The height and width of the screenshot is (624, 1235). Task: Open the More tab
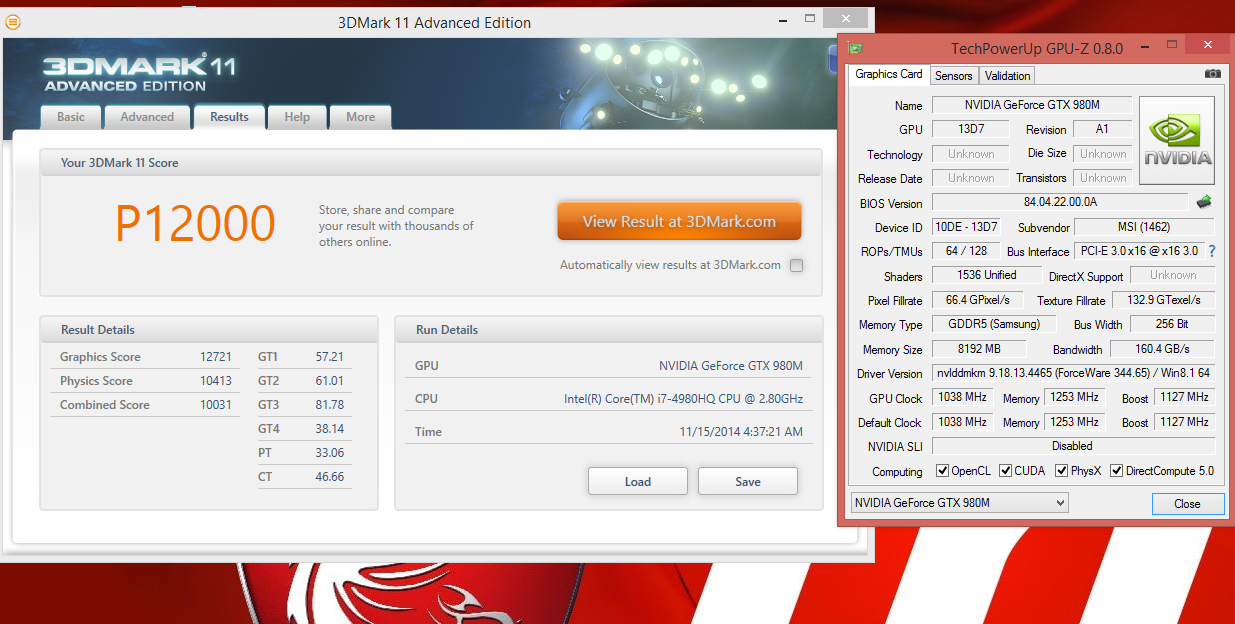tap(361, 117)
